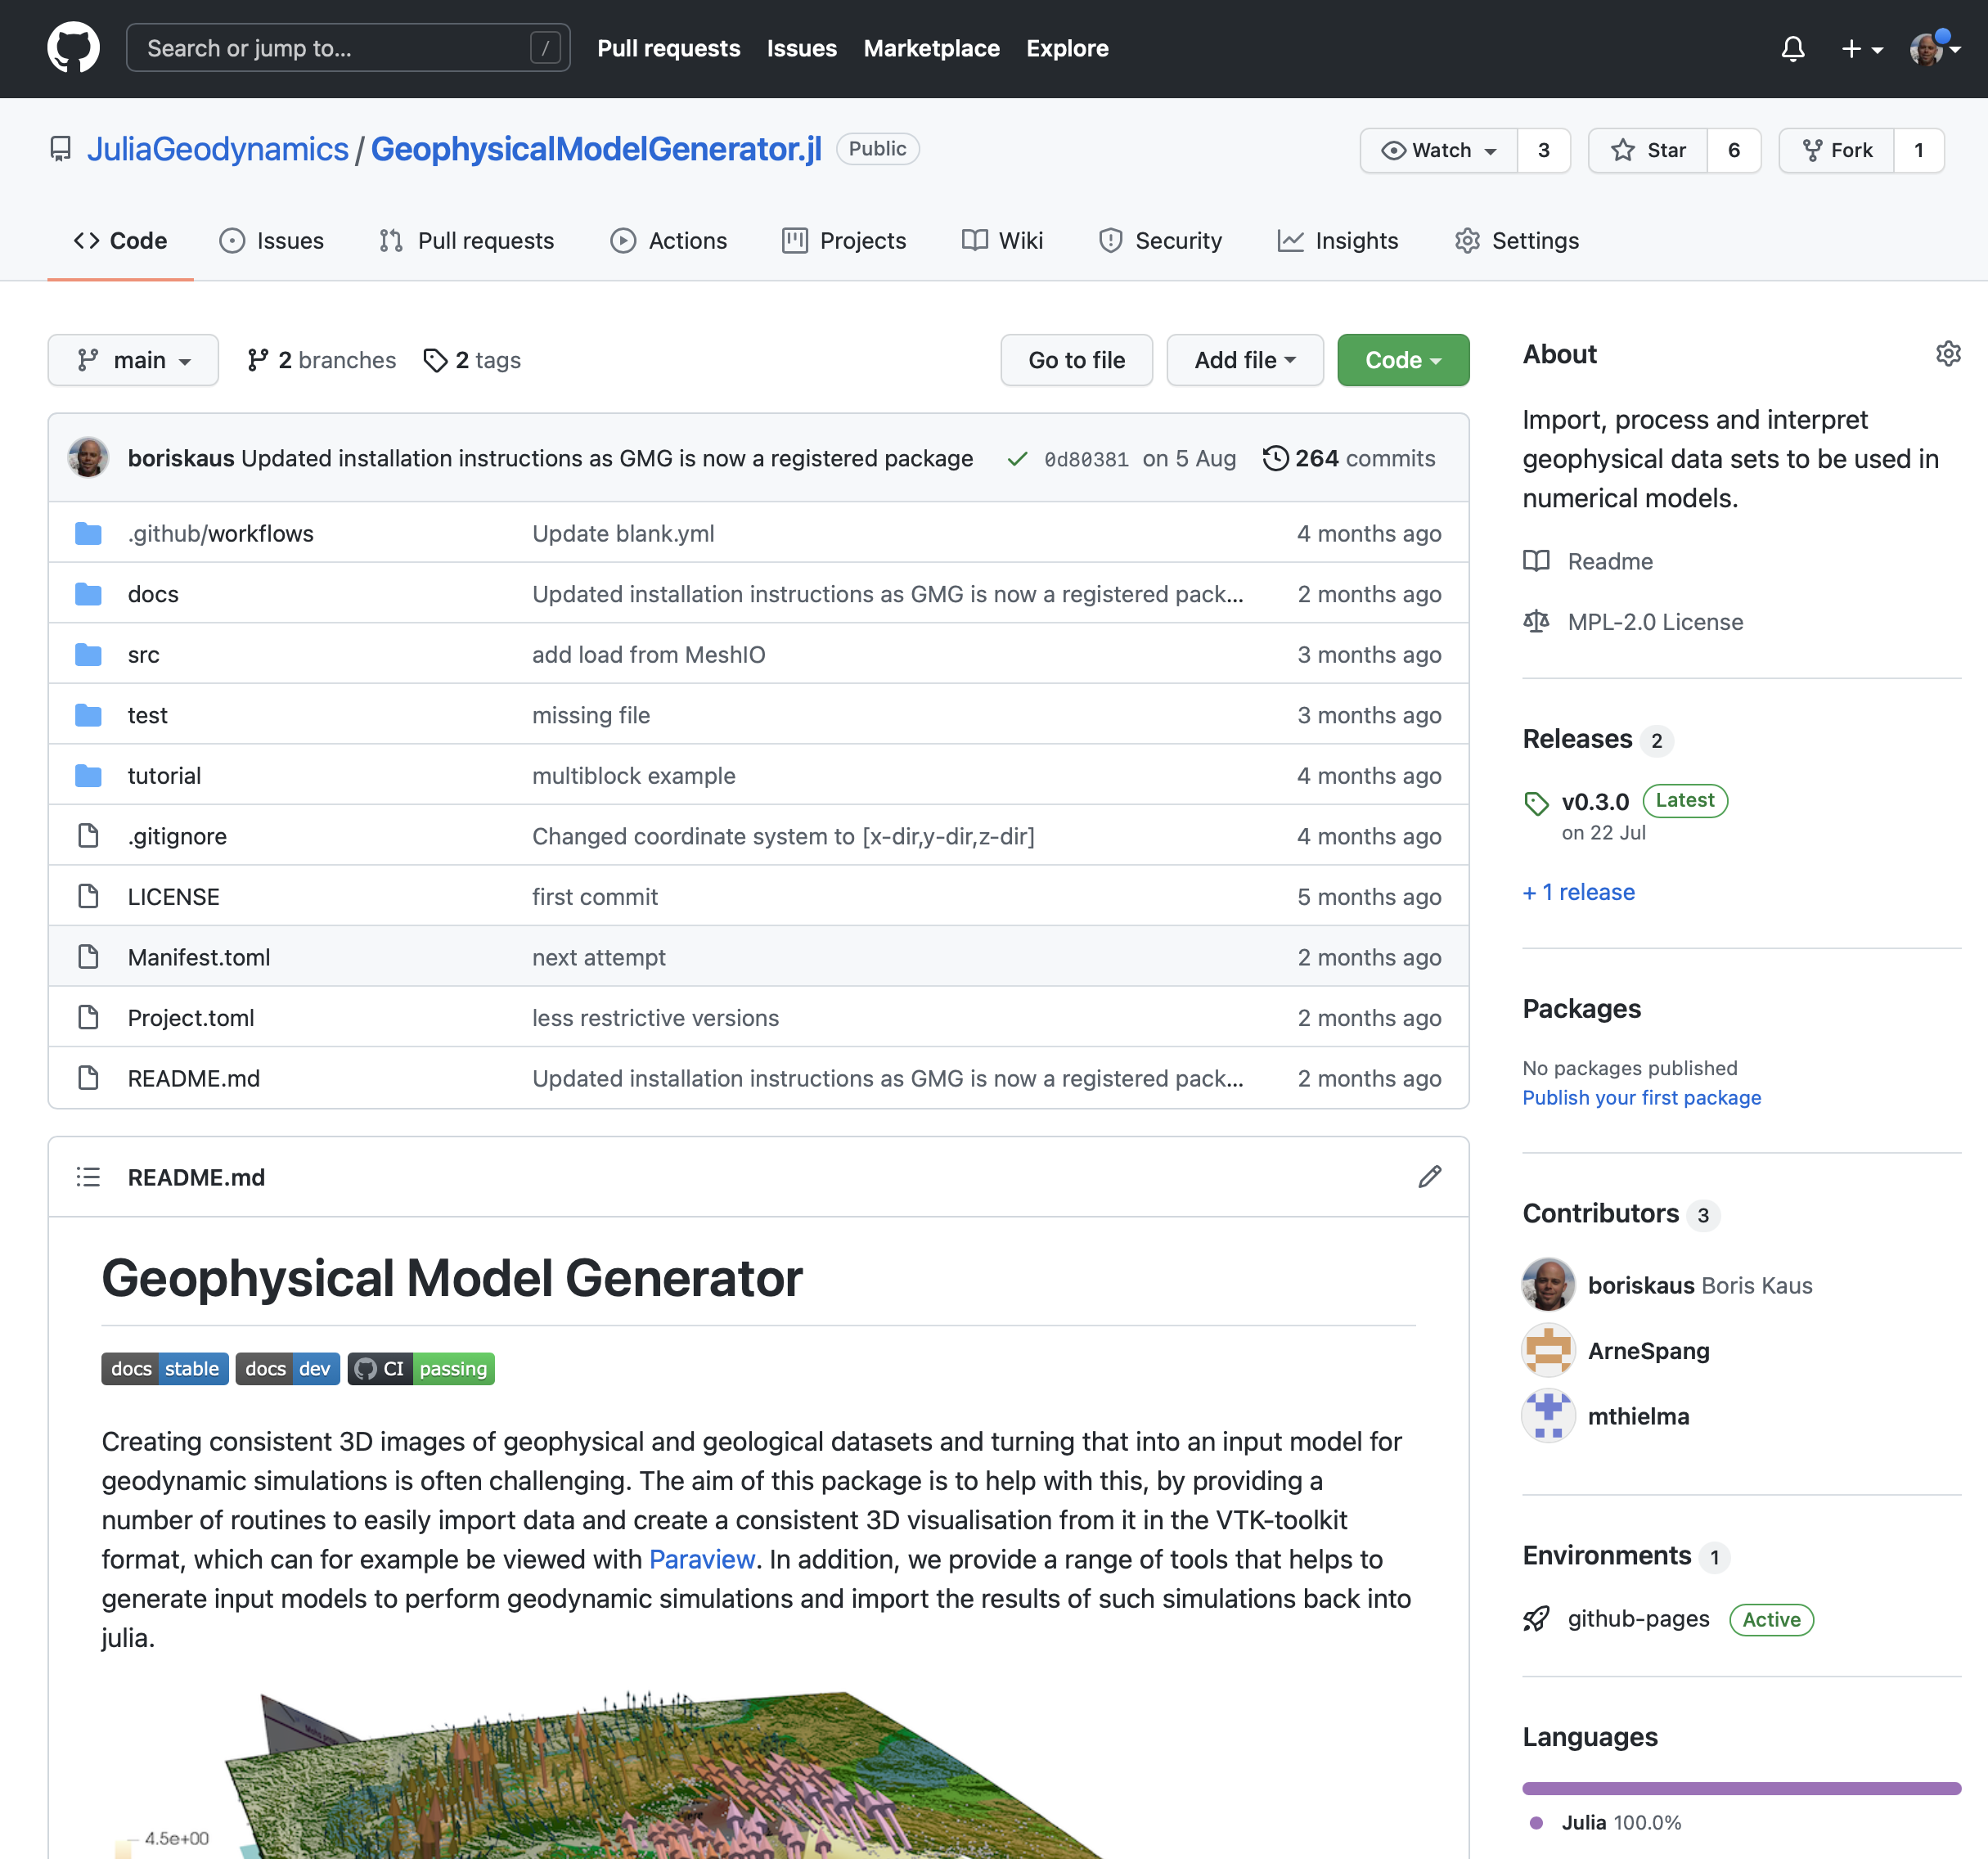Open the Security tab

coord(1161,241)
